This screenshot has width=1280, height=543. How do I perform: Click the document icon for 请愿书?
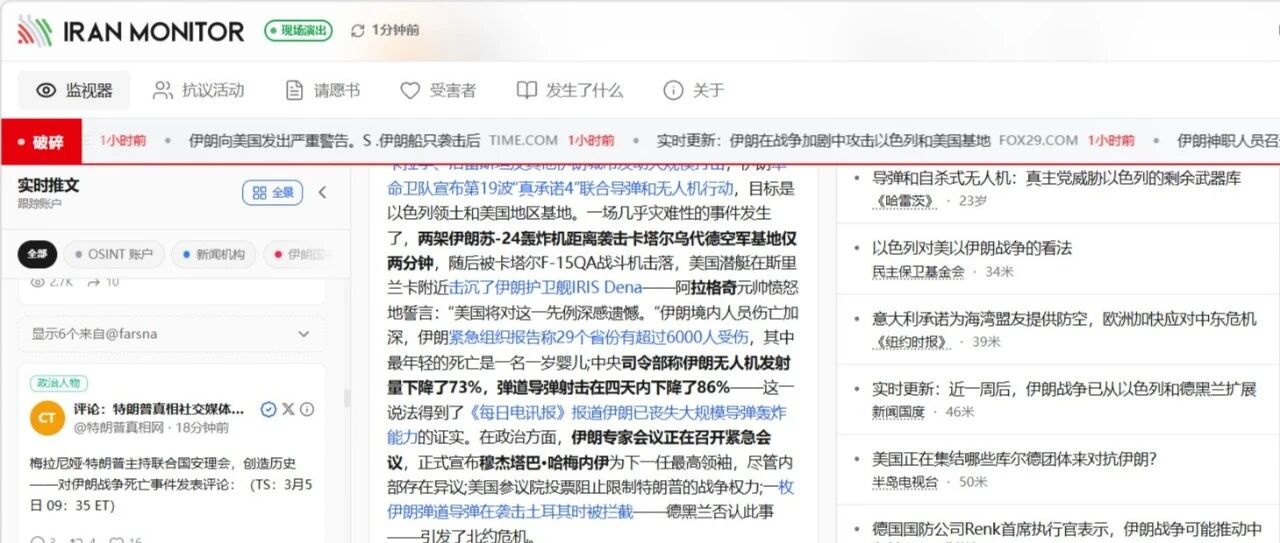[294, 90]
